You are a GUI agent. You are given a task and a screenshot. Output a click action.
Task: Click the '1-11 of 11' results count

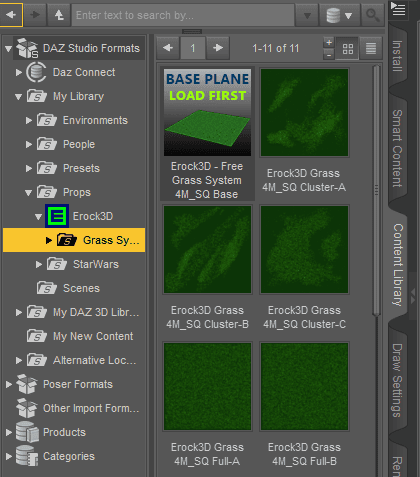pos(276,48)
